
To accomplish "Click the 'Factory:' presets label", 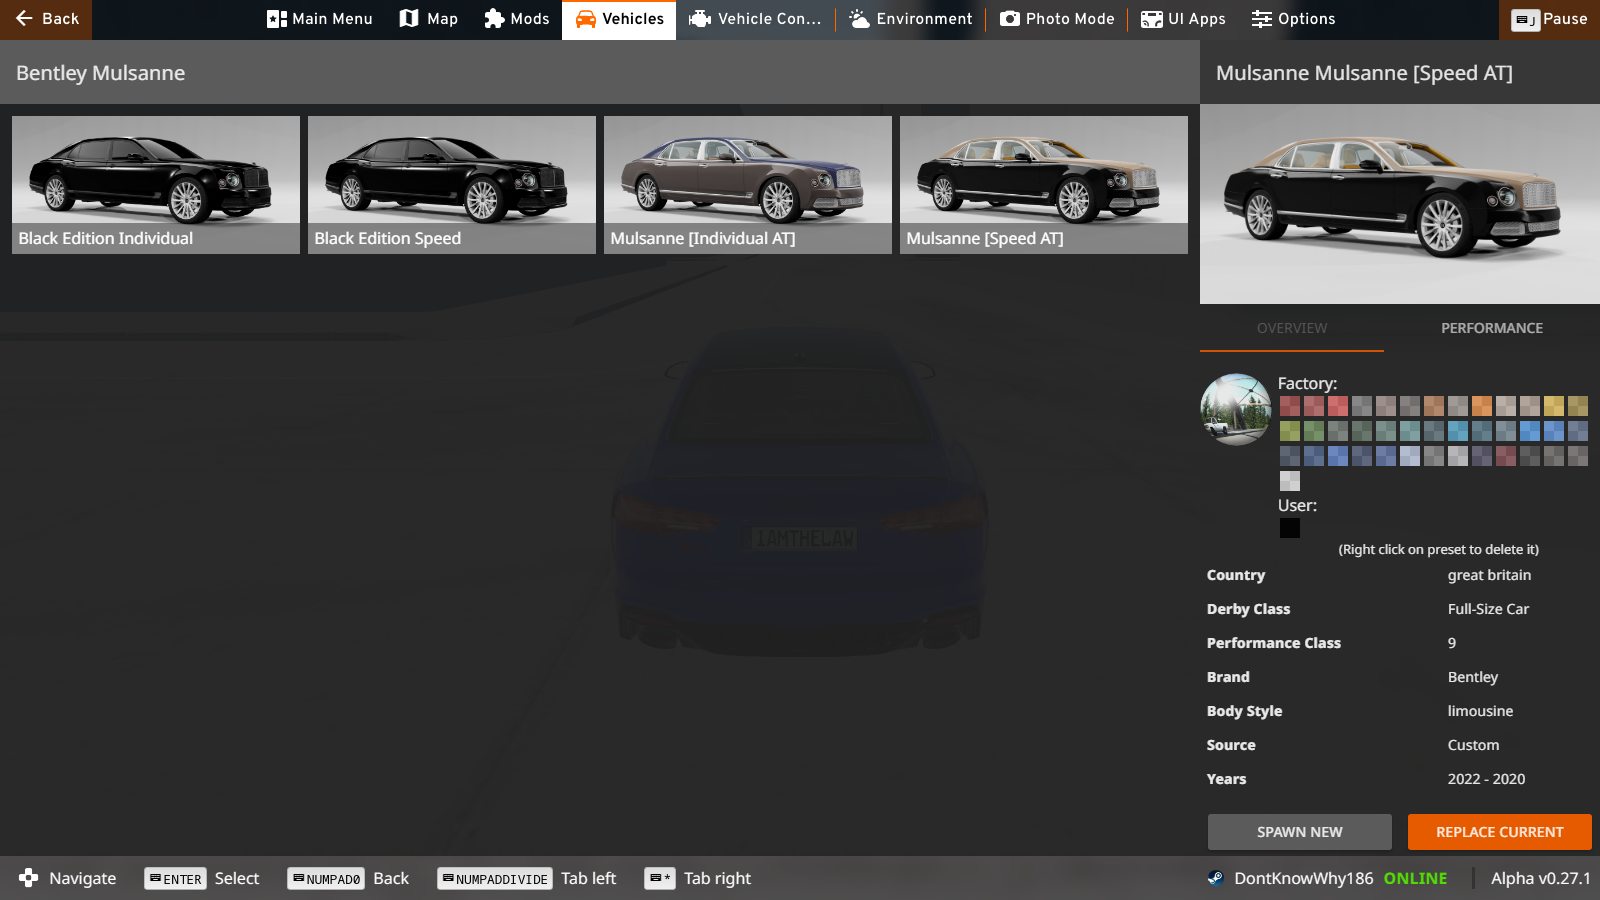I will [x=1307, y=383].
